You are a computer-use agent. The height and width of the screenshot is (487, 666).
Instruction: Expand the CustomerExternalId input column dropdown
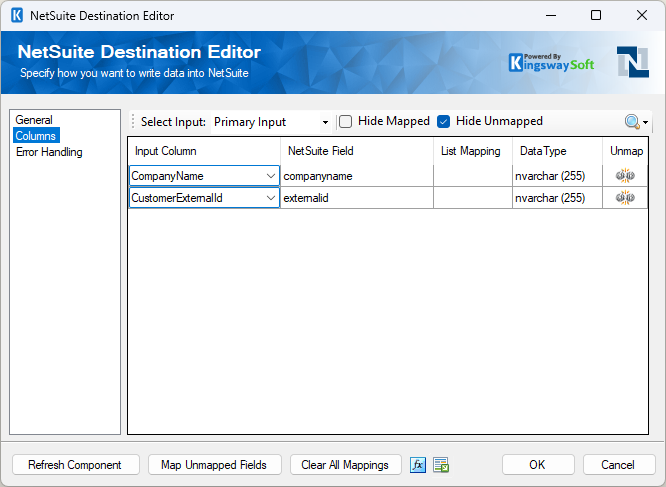[271, 198]
